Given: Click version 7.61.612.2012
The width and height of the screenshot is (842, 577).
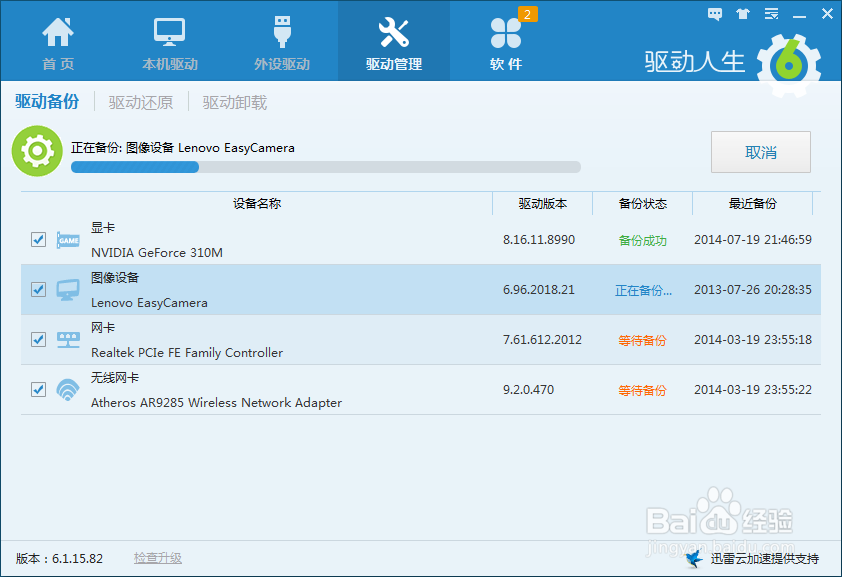Looking at the screenshot, I should (542, 339).
